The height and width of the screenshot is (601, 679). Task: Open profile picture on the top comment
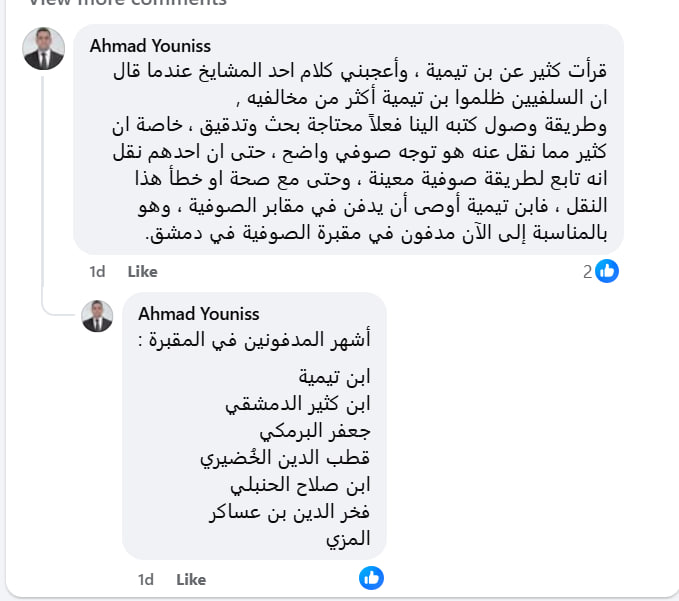point(44,49)
